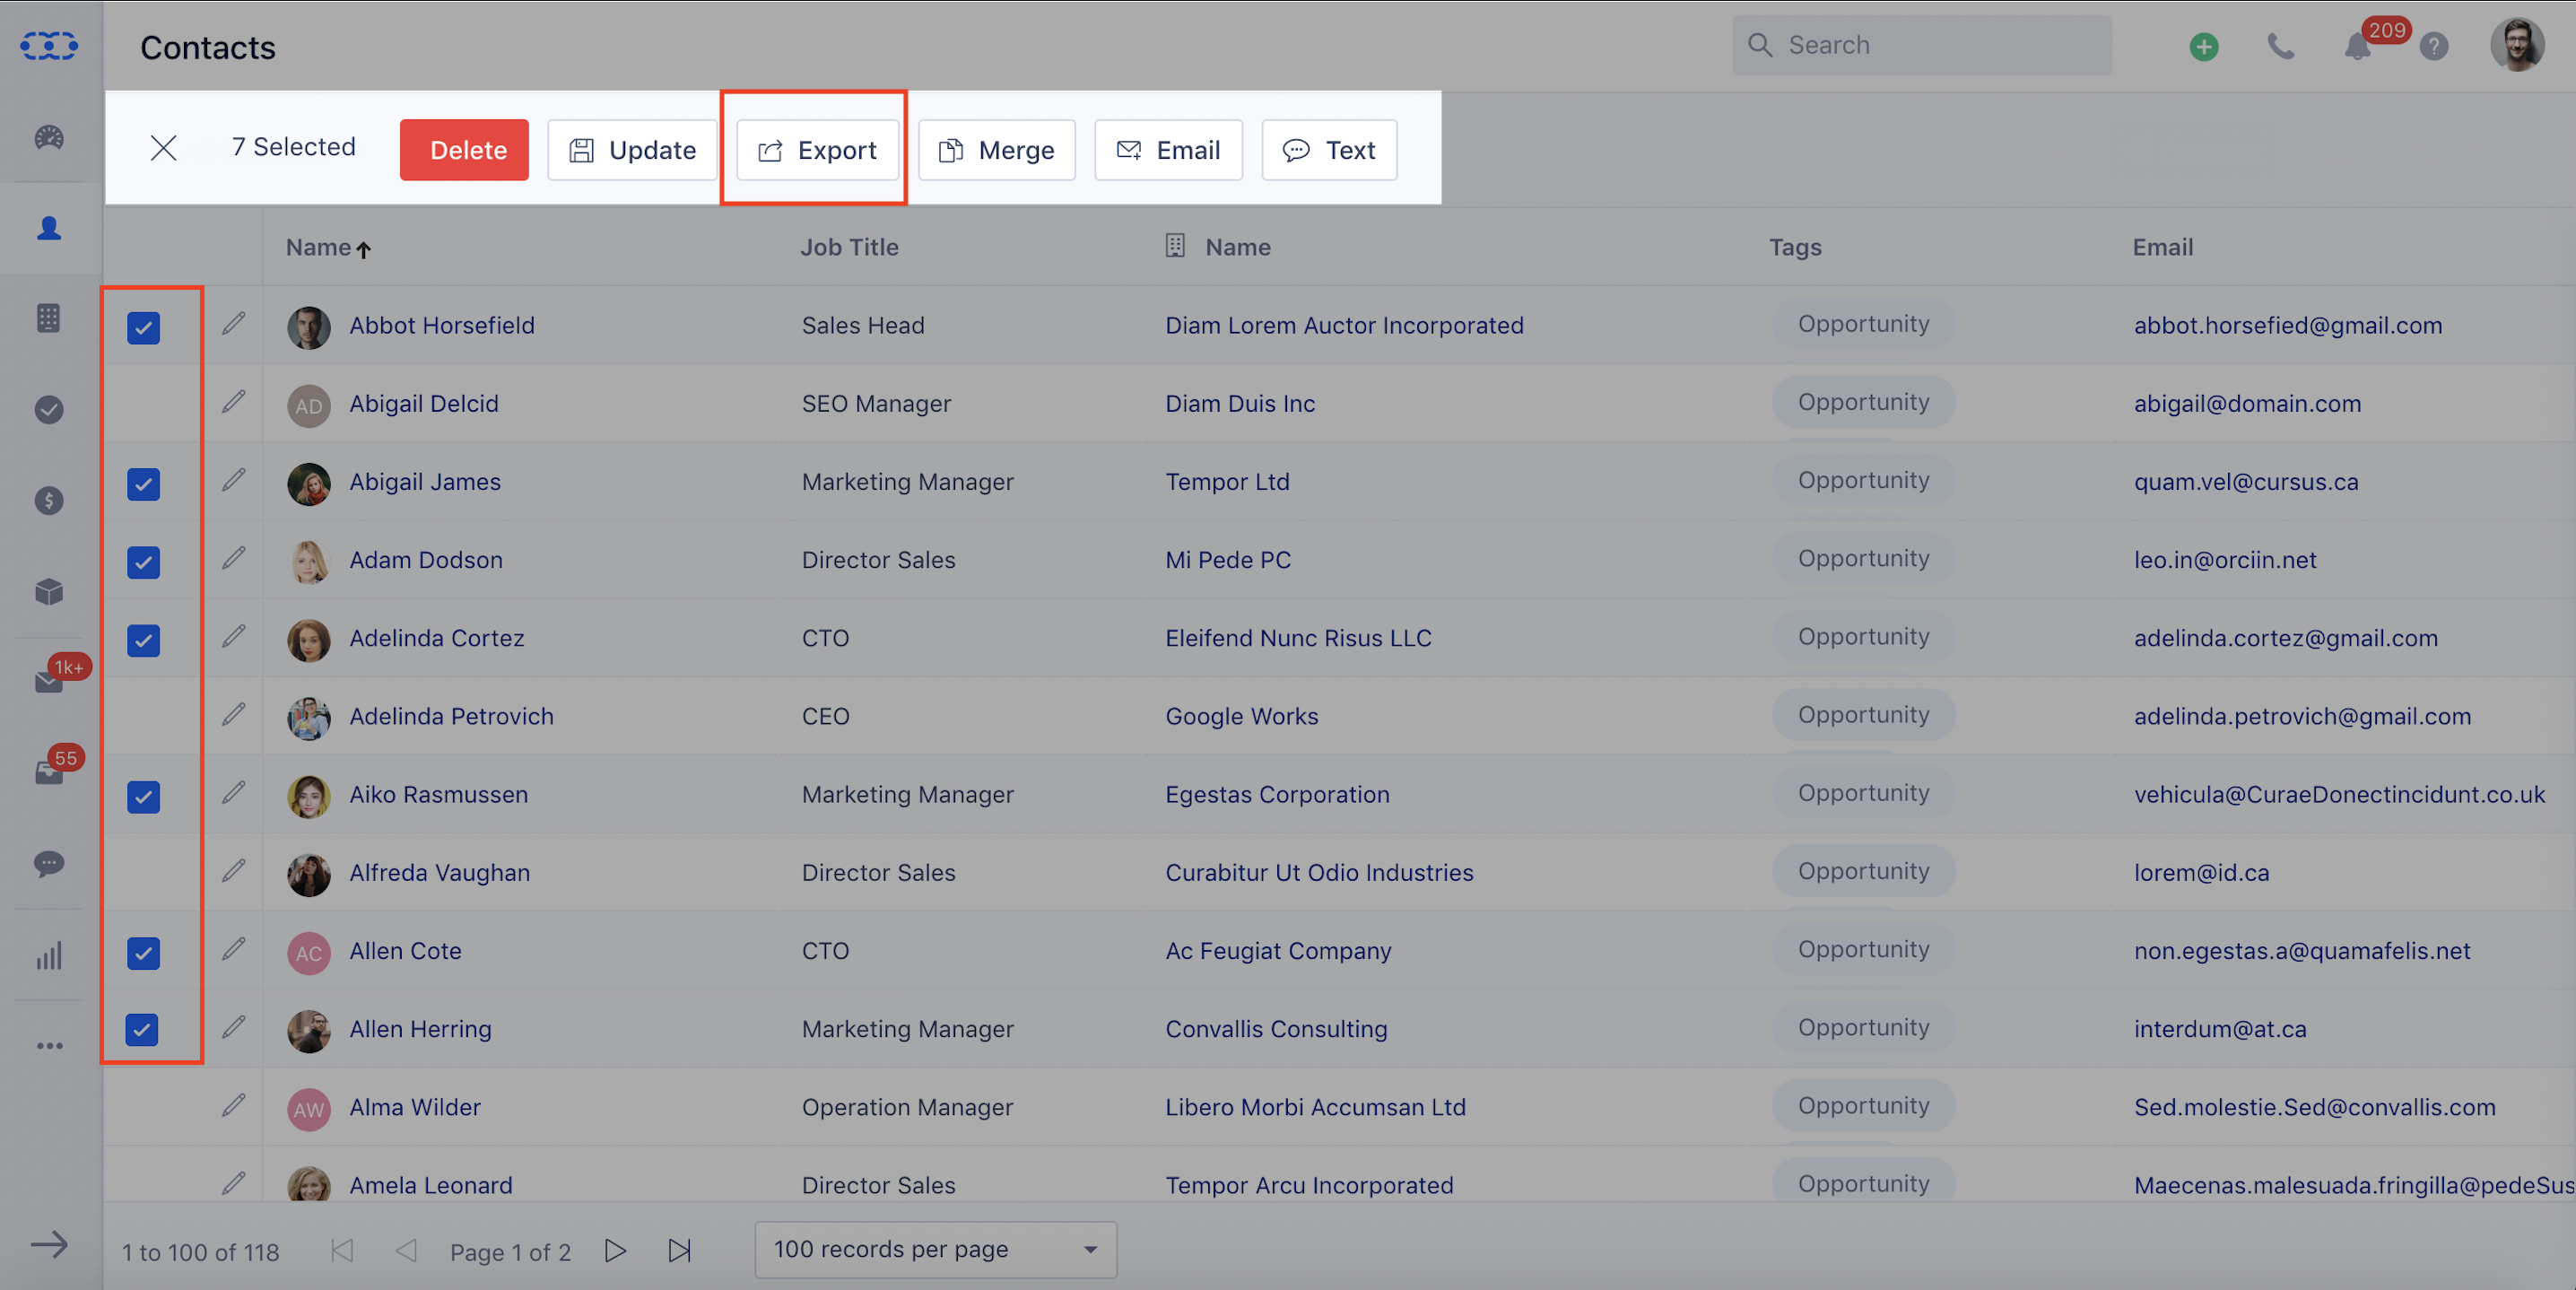Screen dimensions: 2576x1290
Task: Expand sidebar with the arrow icon
Action: tap(49, 1244)
